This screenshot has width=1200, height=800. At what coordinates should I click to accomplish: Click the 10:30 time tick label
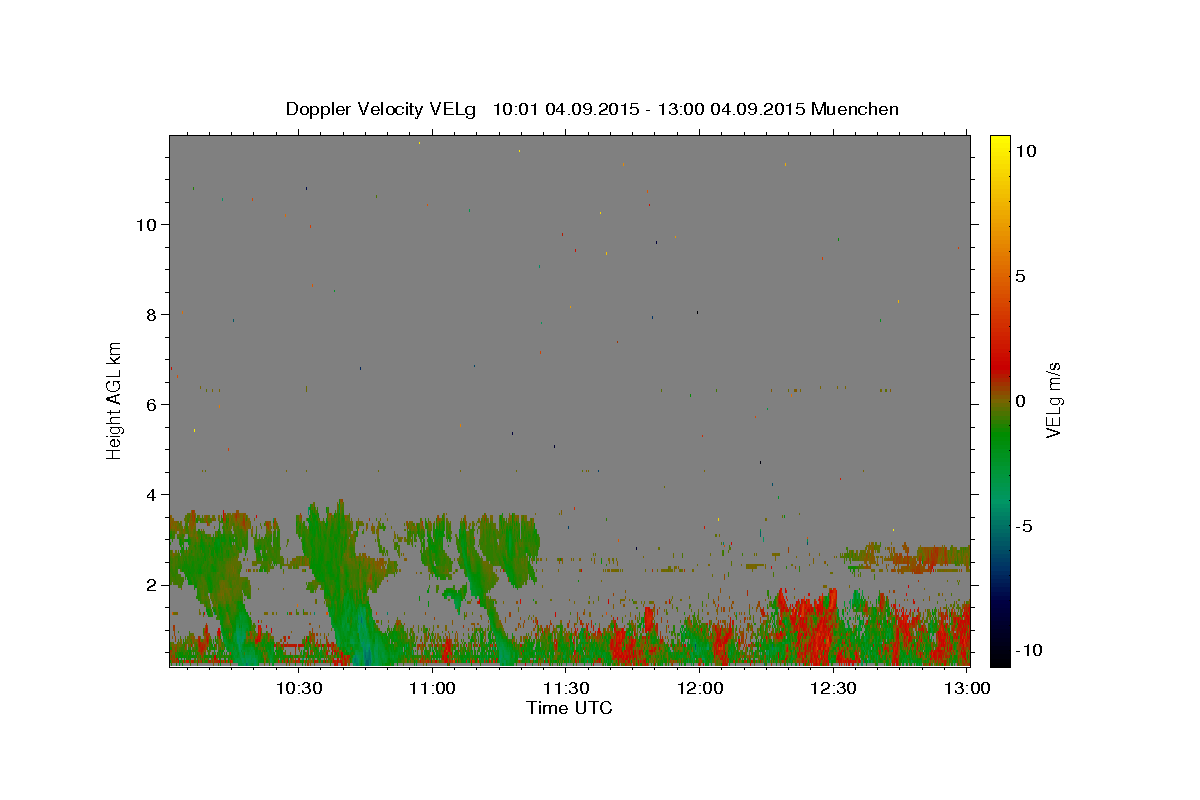[x=298, y=688]
